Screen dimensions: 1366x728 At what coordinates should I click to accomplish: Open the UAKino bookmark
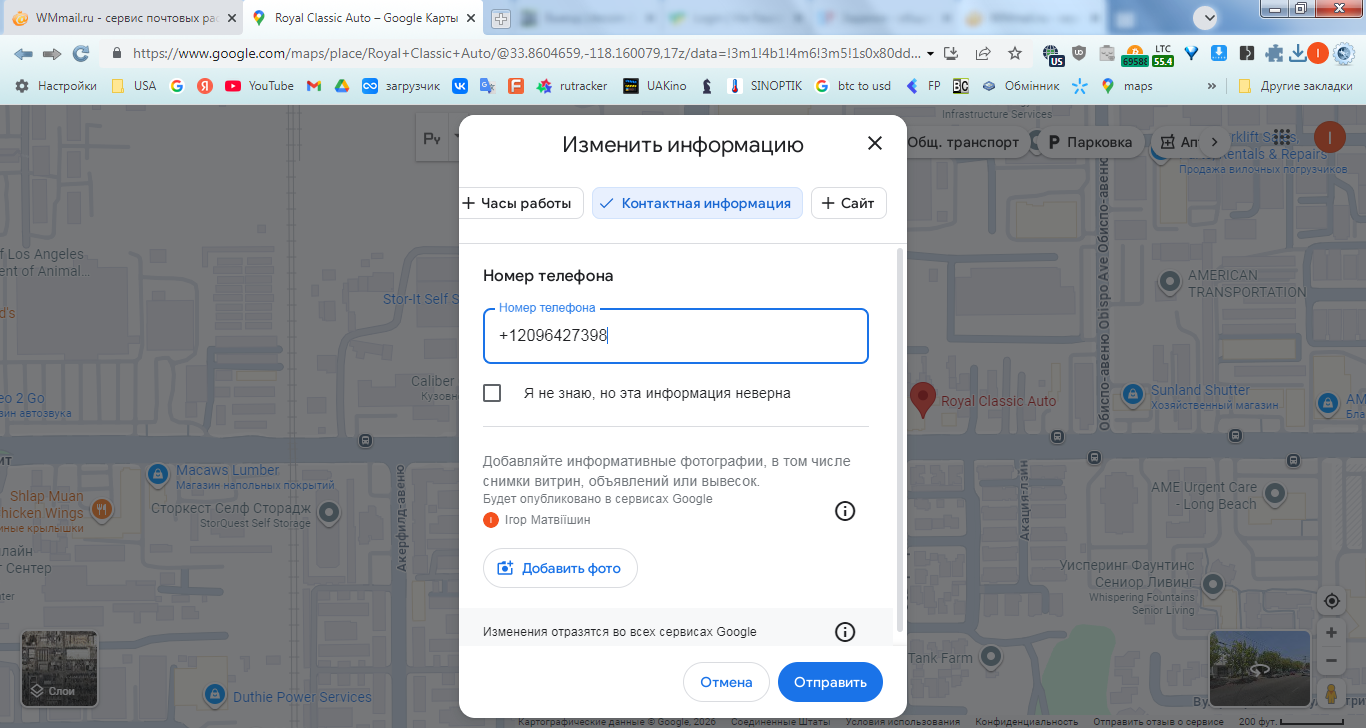[x=655, y=86]
